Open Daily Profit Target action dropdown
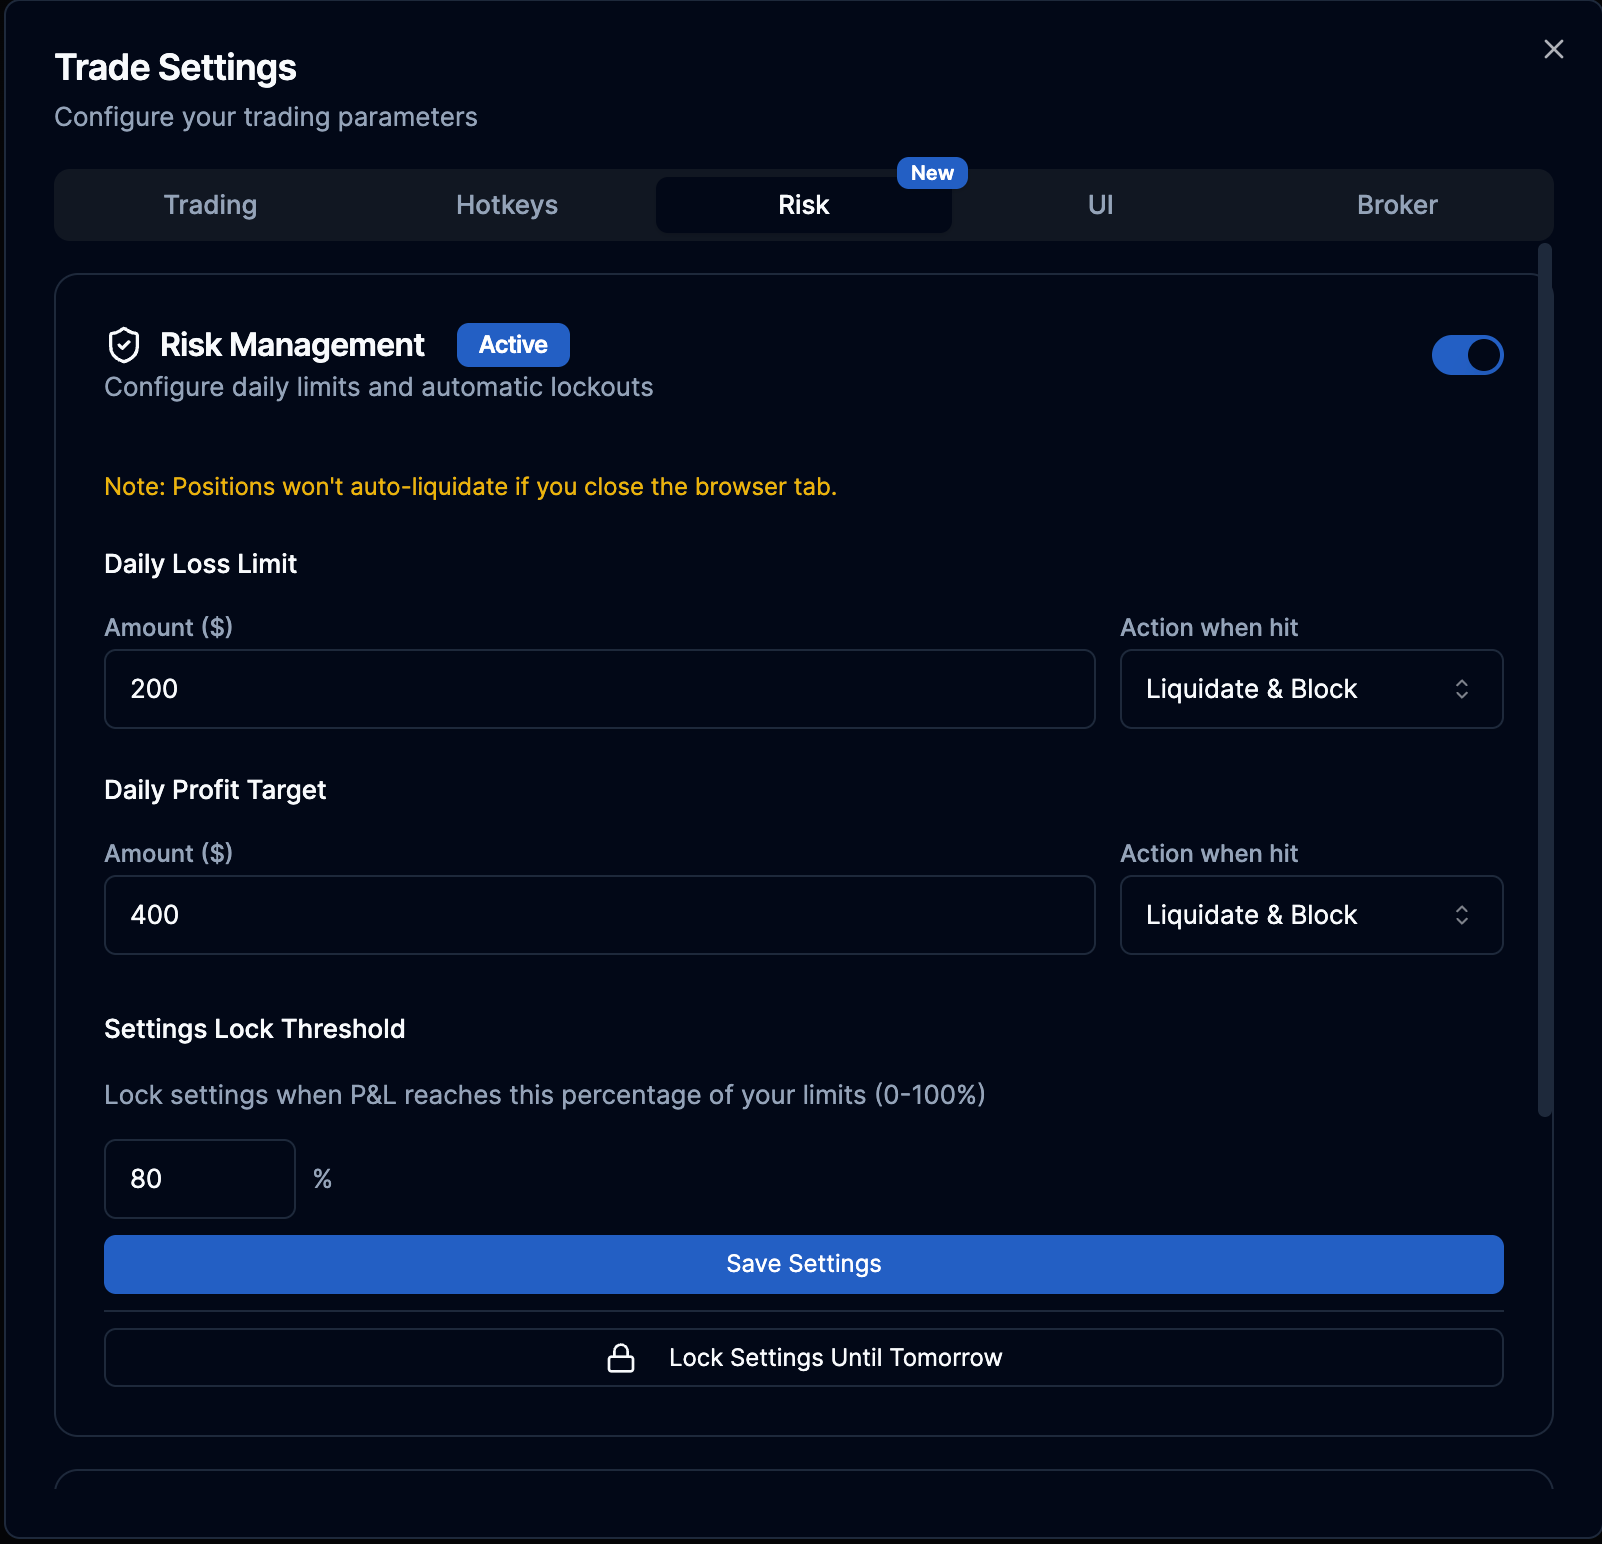The width and height of the screenshot is (1602, 1544). (1310, 915)
